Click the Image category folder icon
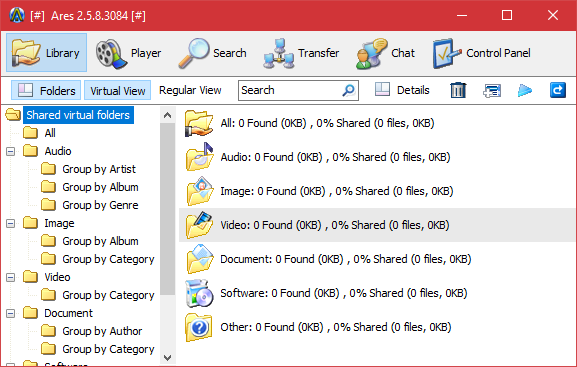The width and height of the screenshot is (577, 367). coord(199,191)
